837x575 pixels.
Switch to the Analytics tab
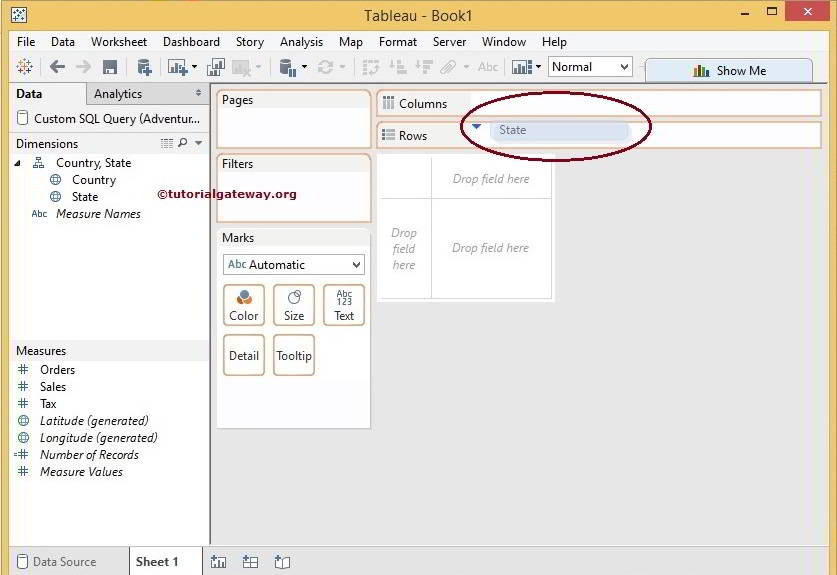(118, 94)
